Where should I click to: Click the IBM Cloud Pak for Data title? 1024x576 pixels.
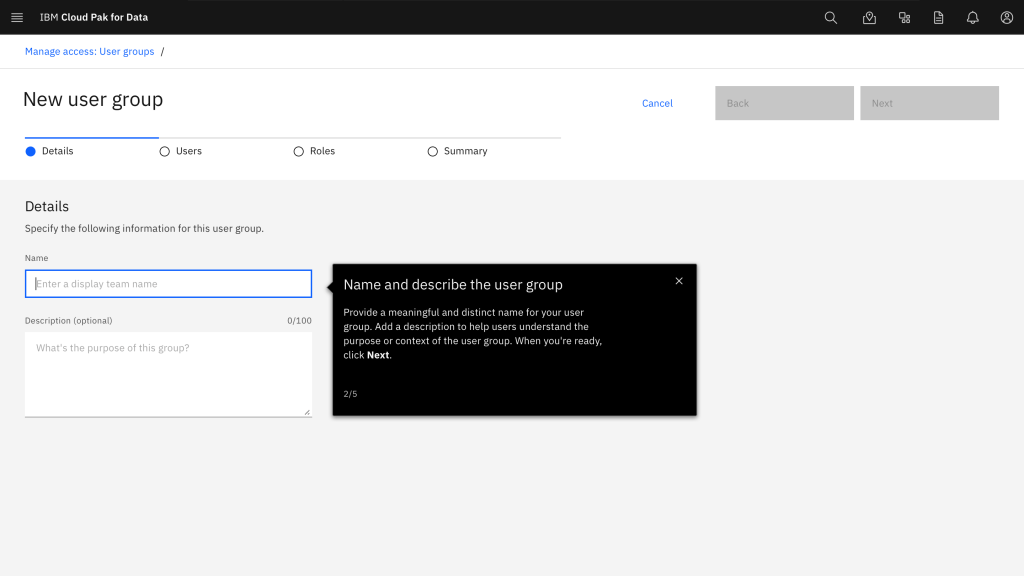tap(94, 17)
